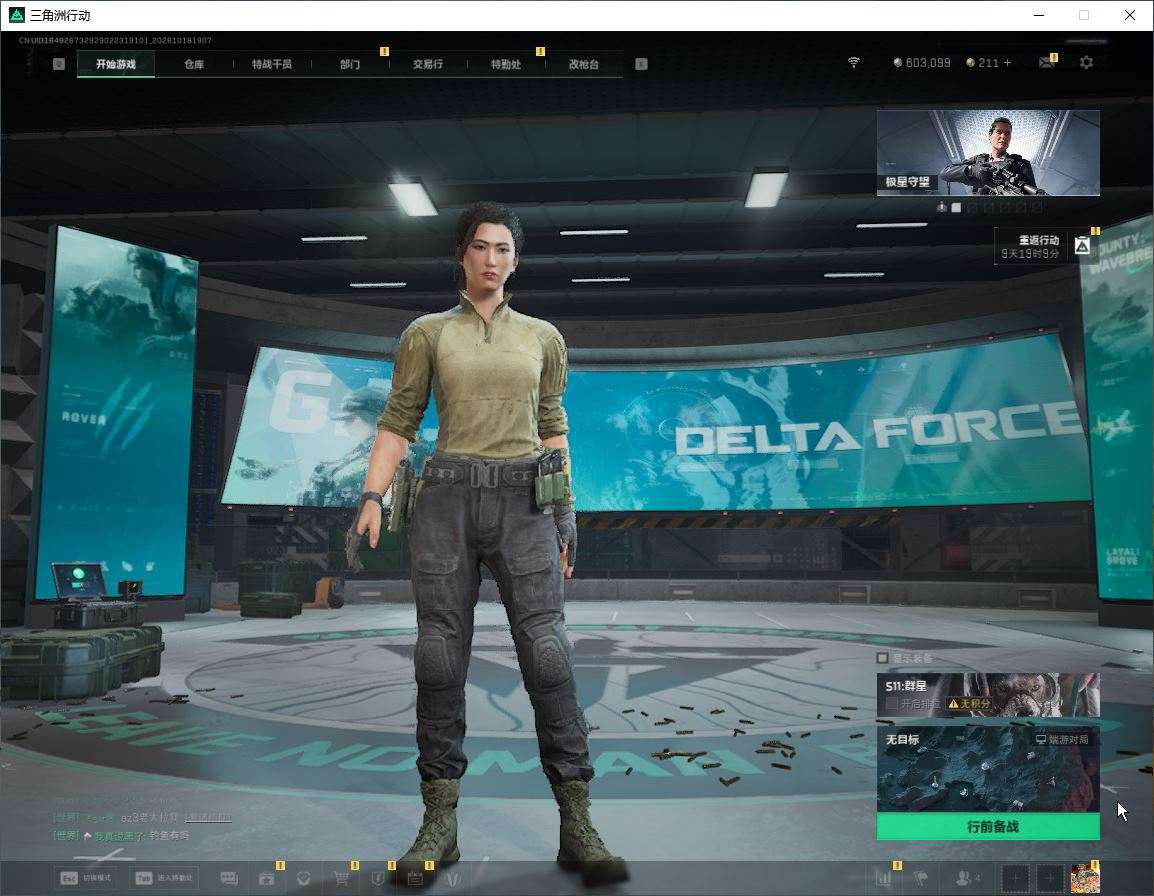Viewport: 1154px width, 896px height.
Task: Open the friends list icon
Action: pos(966,878)
